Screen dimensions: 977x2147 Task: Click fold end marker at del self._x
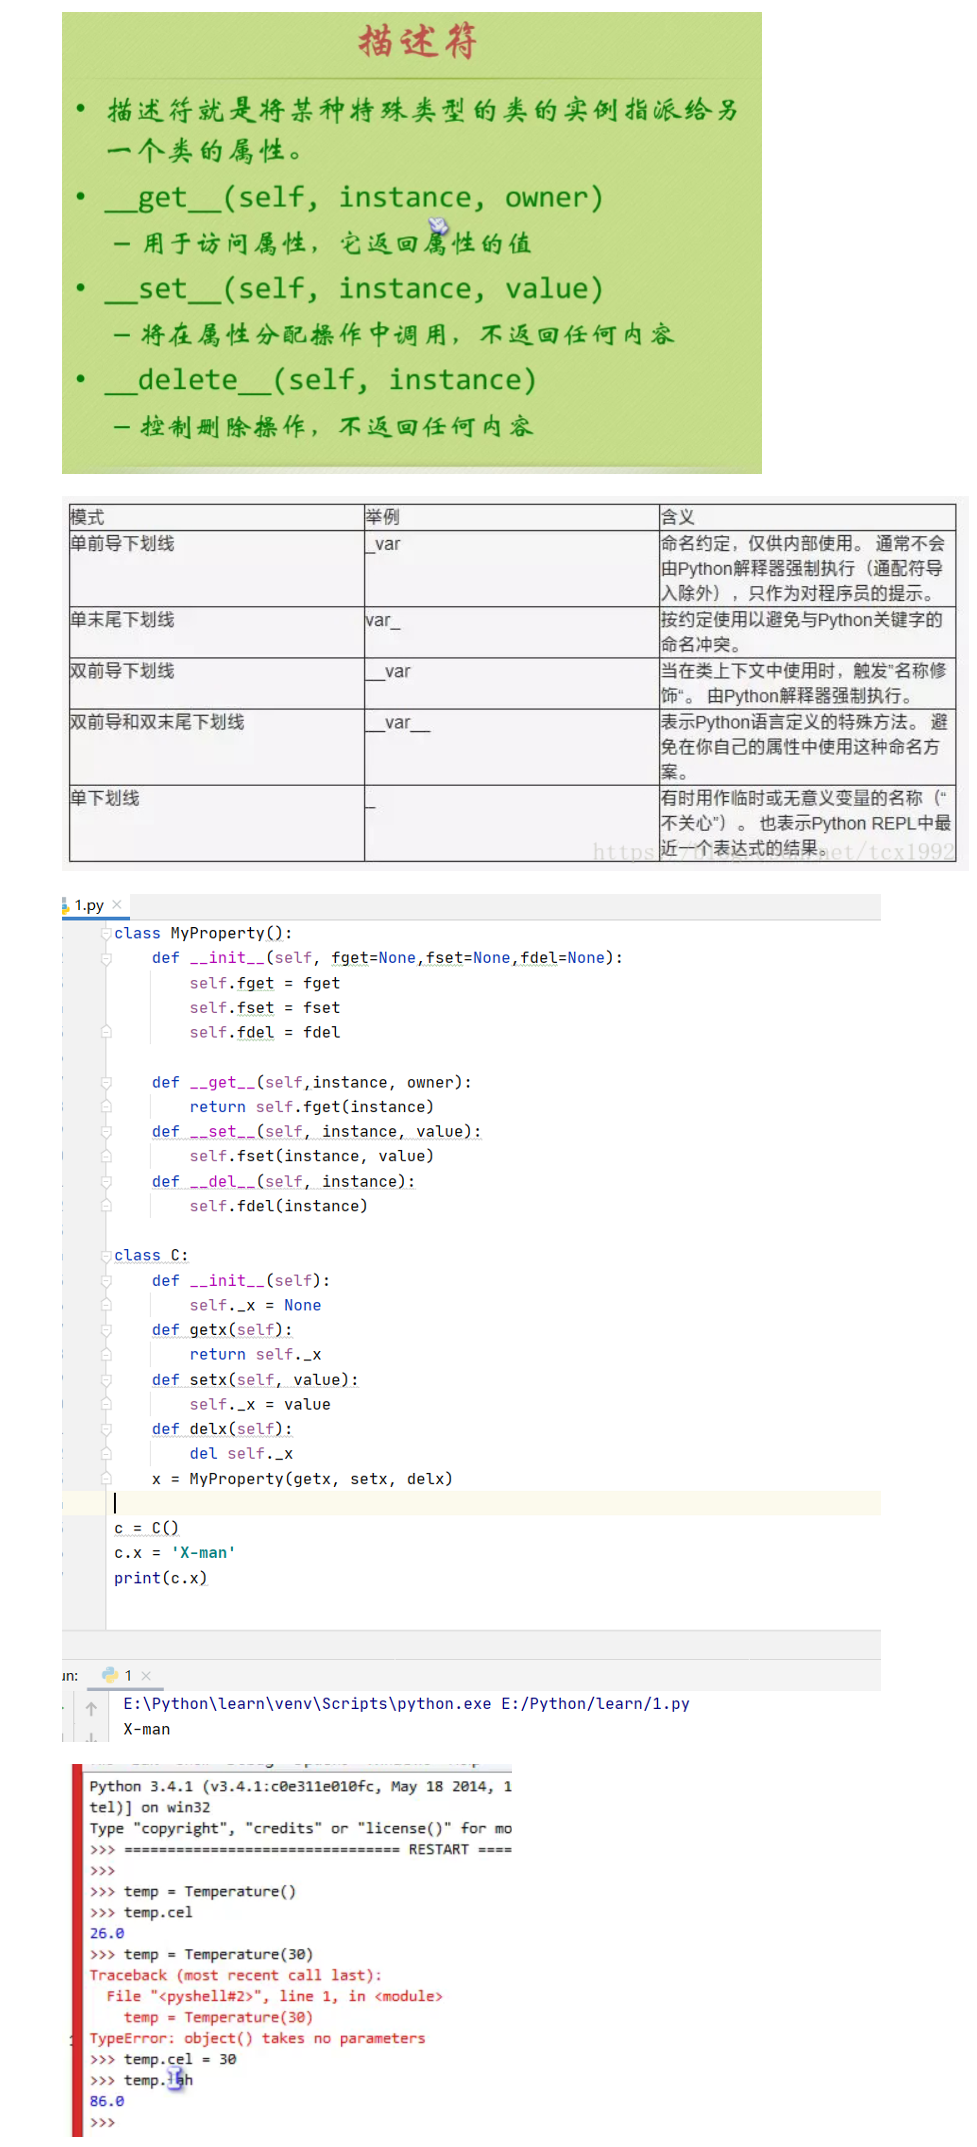click(x=106, y=1453)
